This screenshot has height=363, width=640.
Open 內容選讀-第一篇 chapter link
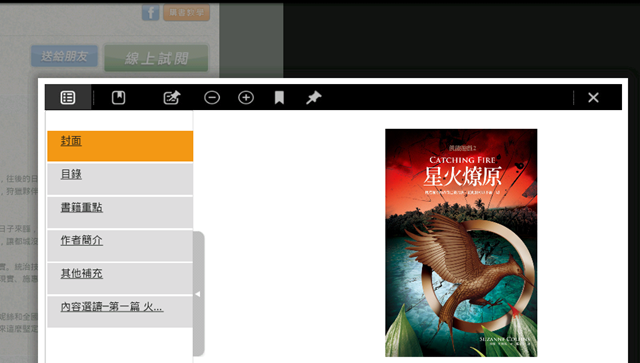tap(120, 312)
